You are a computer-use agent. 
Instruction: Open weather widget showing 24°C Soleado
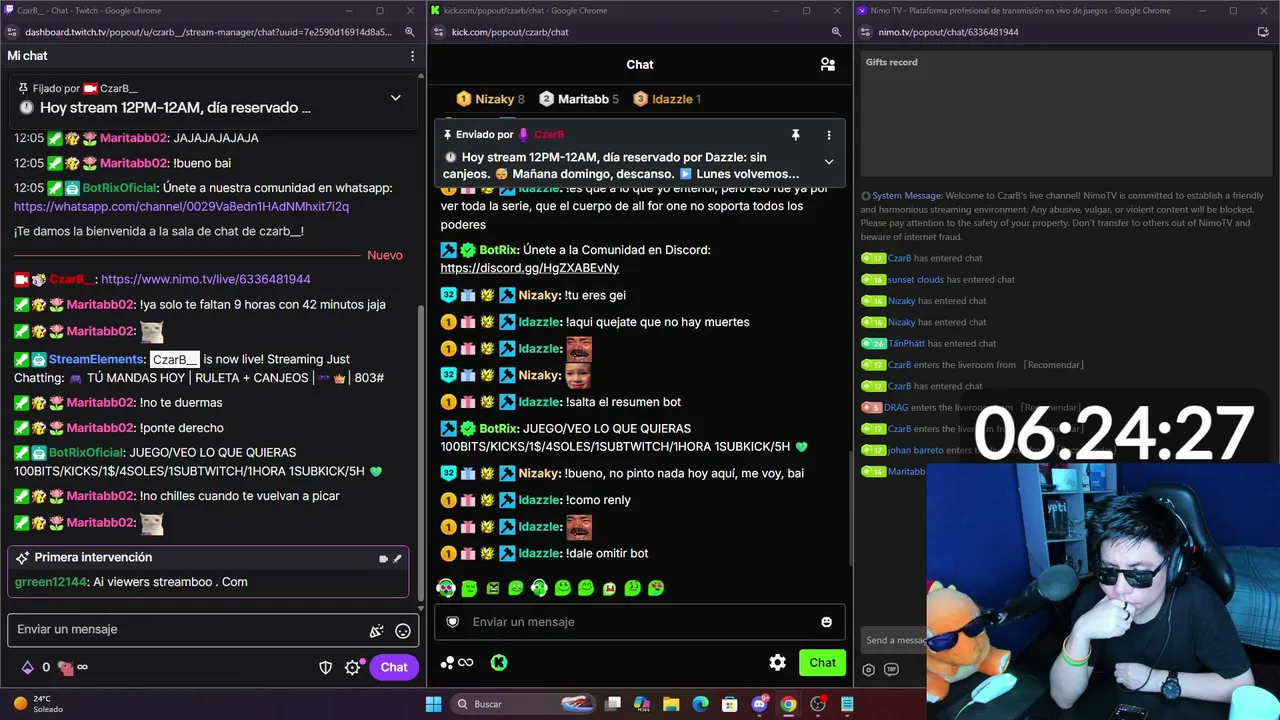click(x=38, y=704)
